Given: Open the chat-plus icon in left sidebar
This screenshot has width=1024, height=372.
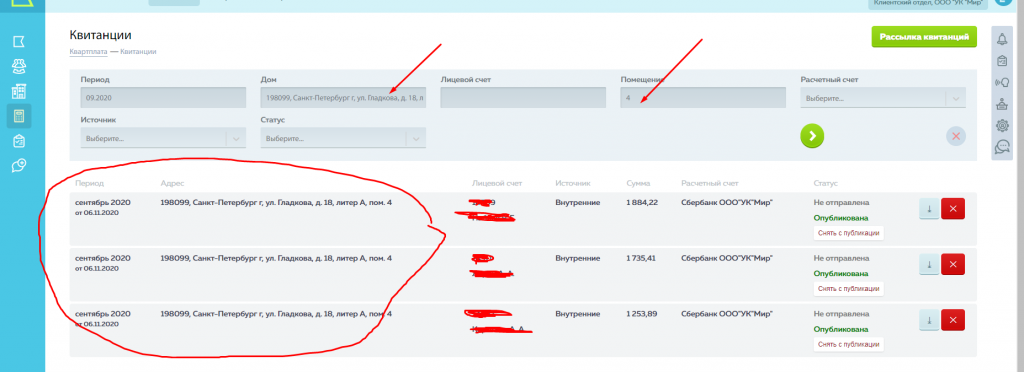Looking at the screenshot, I should point(19,165).
